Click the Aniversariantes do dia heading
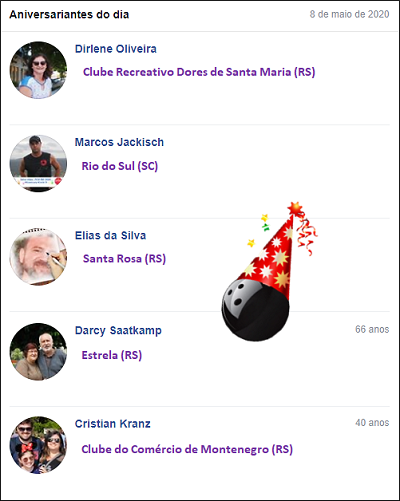400x501 pixels. click(69, 15)
